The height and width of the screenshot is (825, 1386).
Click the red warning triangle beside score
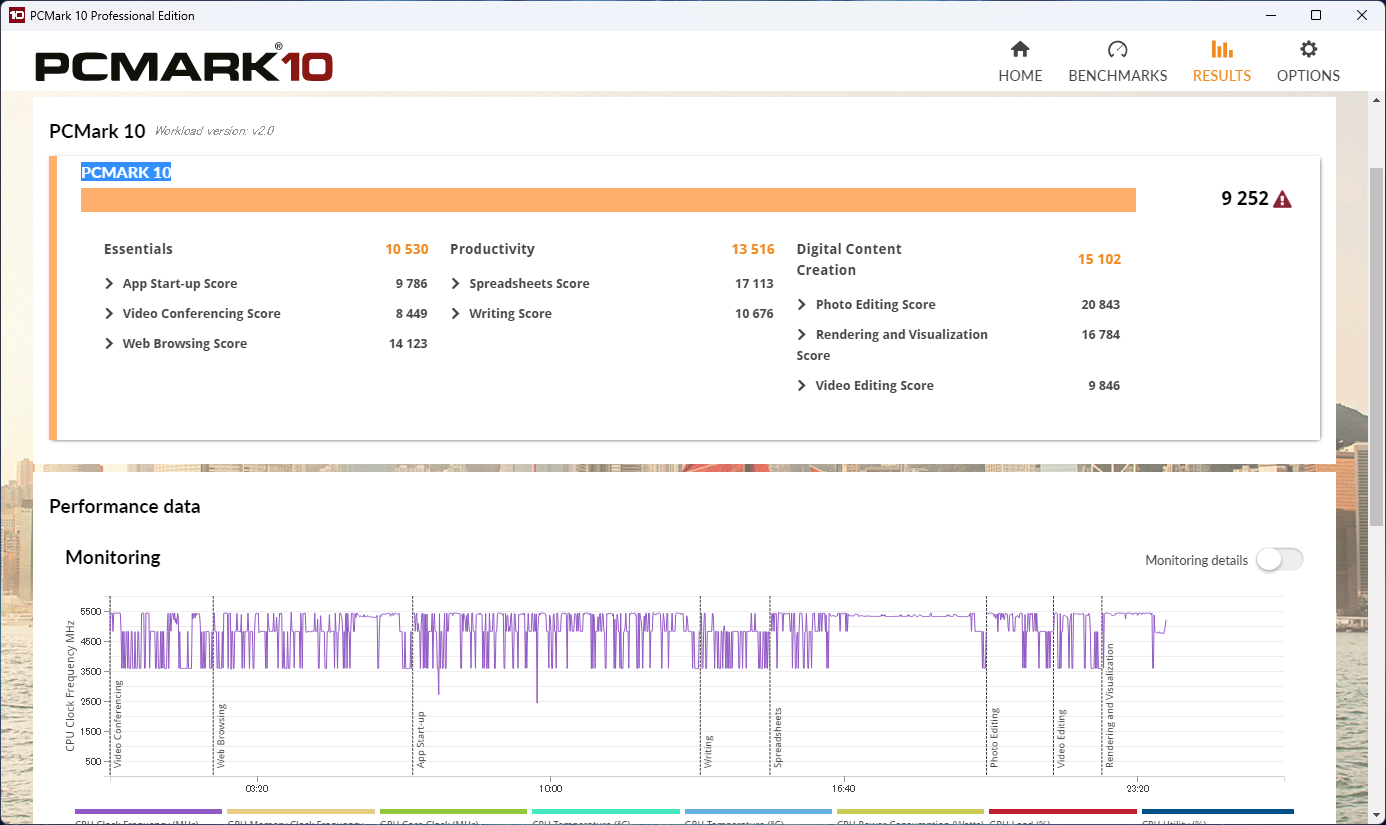pyautogui.click(x=1282, y=199)
